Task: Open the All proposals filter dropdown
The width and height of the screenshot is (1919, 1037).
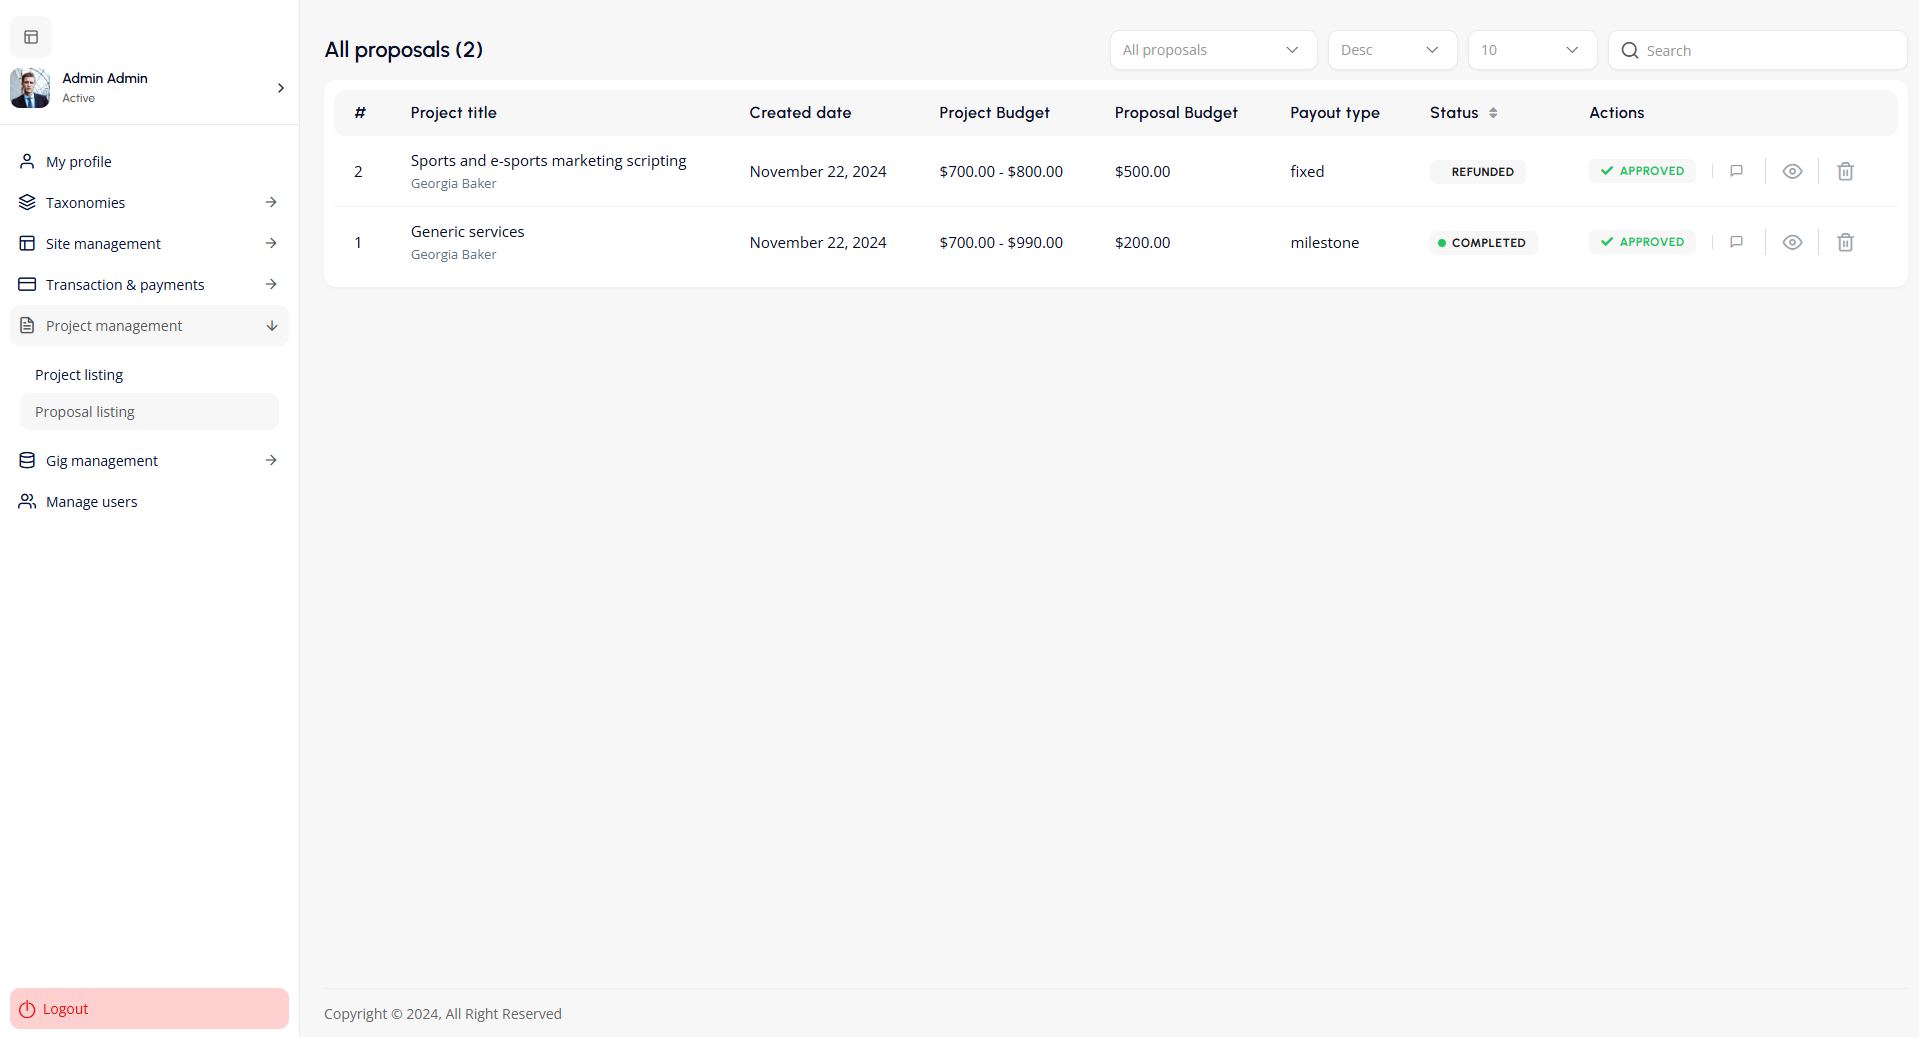Action: pos(1212,50)
